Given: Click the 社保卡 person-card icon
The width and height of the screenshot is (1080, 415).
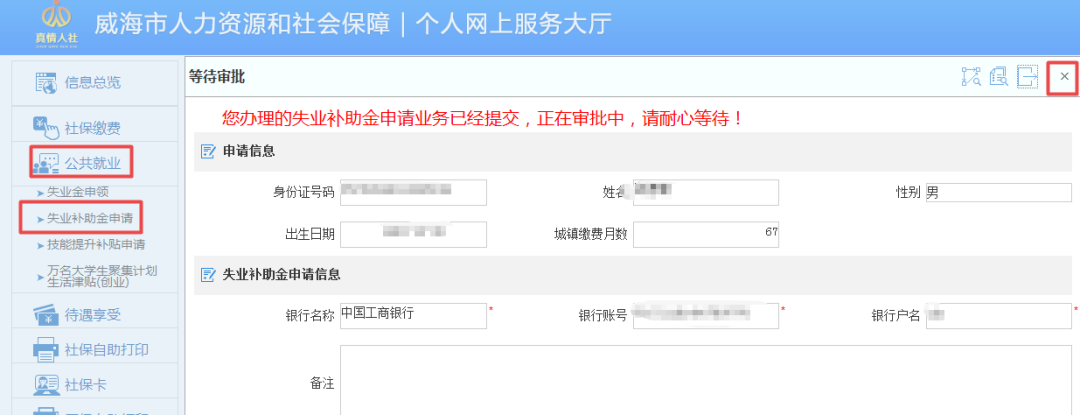Looking at the screenshot, I should click(46, 385).
